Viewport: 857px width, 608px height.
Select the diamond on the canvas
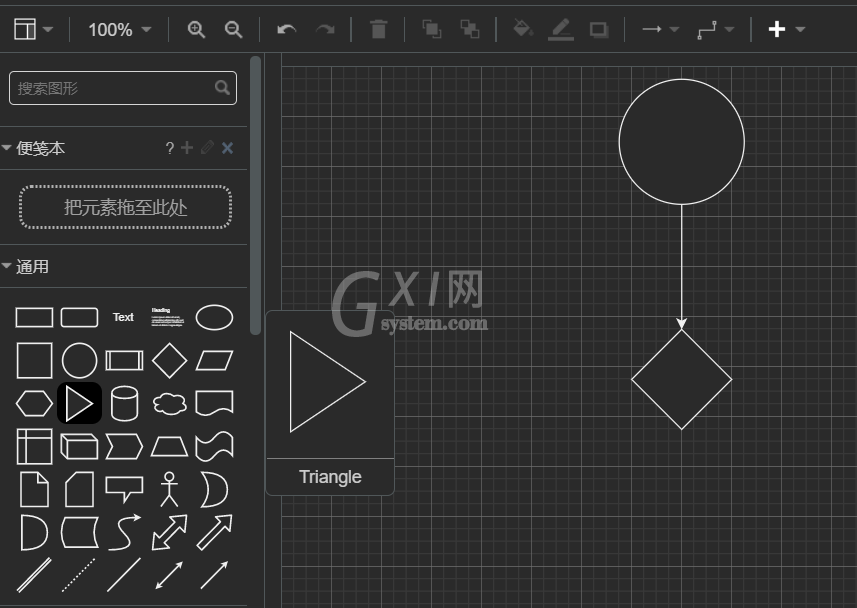click(682, 379)
